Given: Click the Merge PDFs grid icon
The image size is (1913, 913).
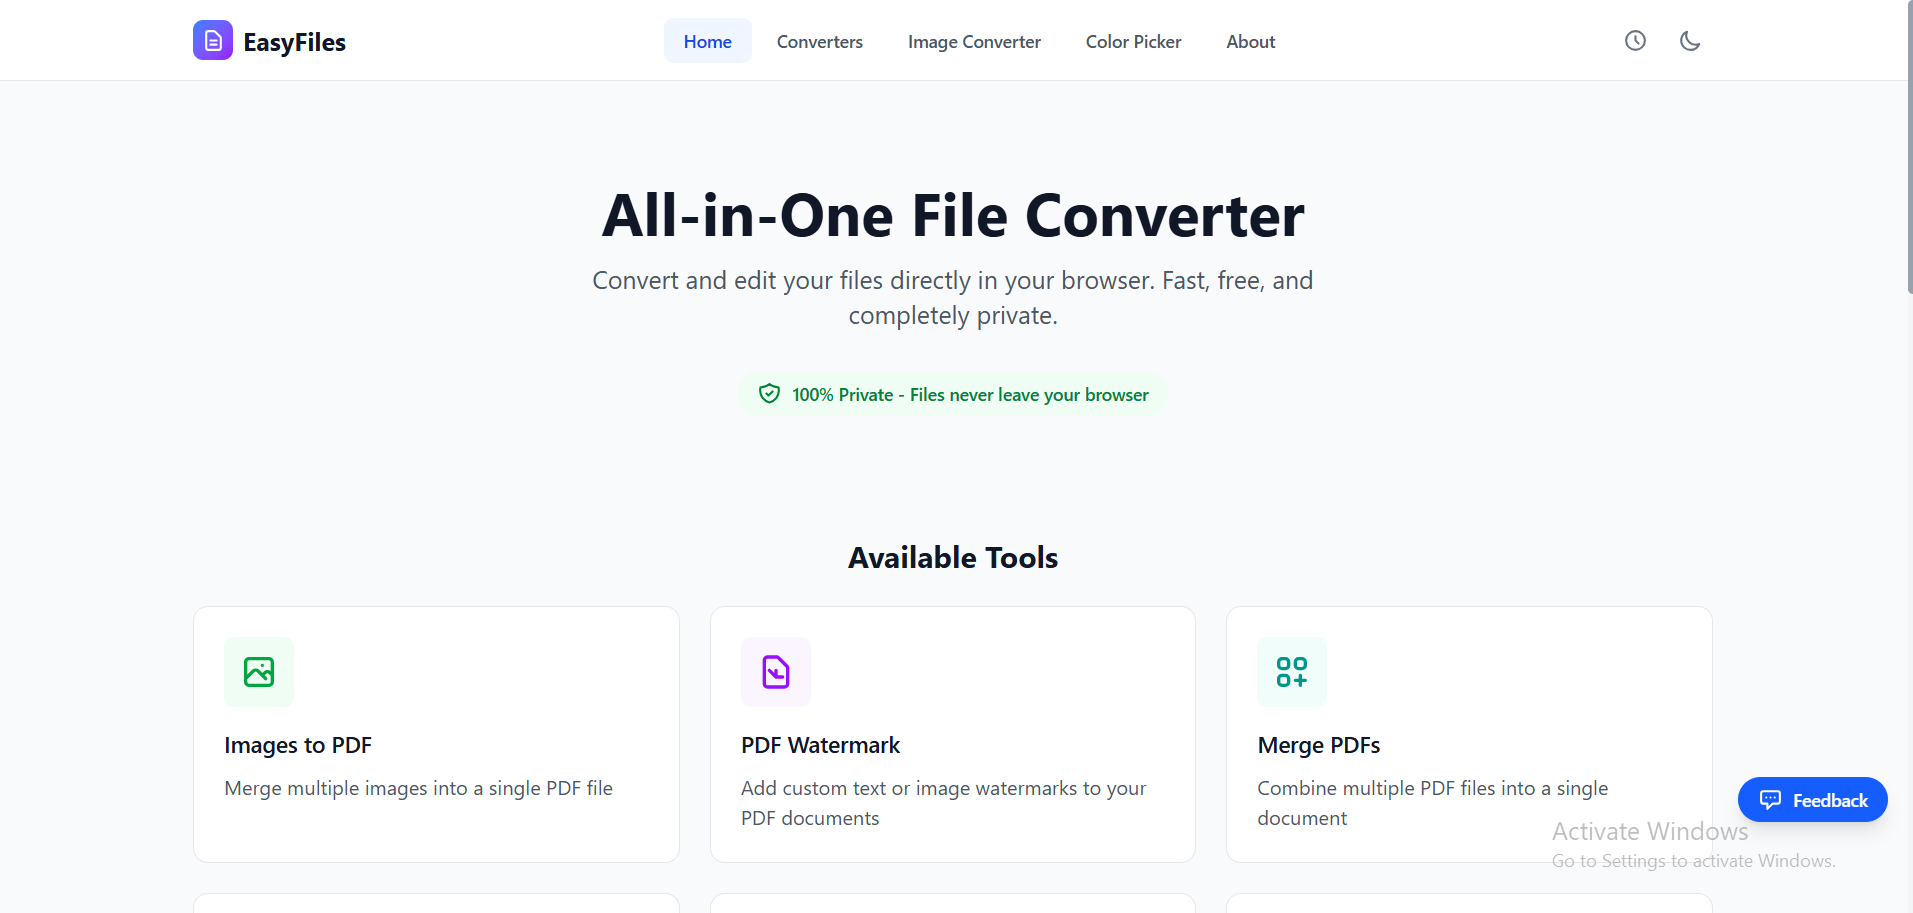Looking at the screenshot, I should pyautogui.click(x=1292, y=671).
